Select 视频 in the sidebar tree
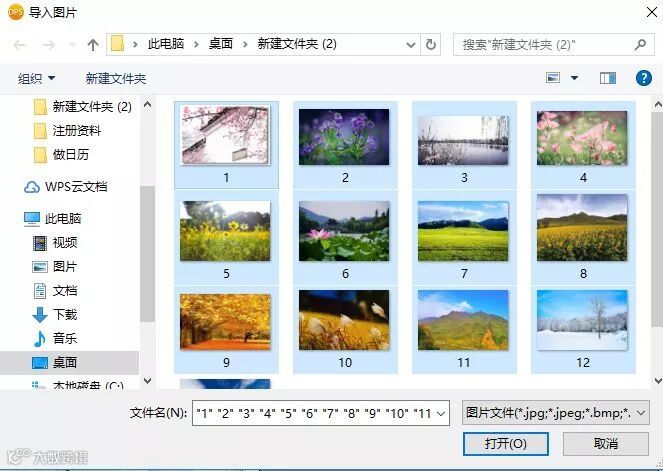The height and width of the screenshot is (471, 663). tap(65, 243)
